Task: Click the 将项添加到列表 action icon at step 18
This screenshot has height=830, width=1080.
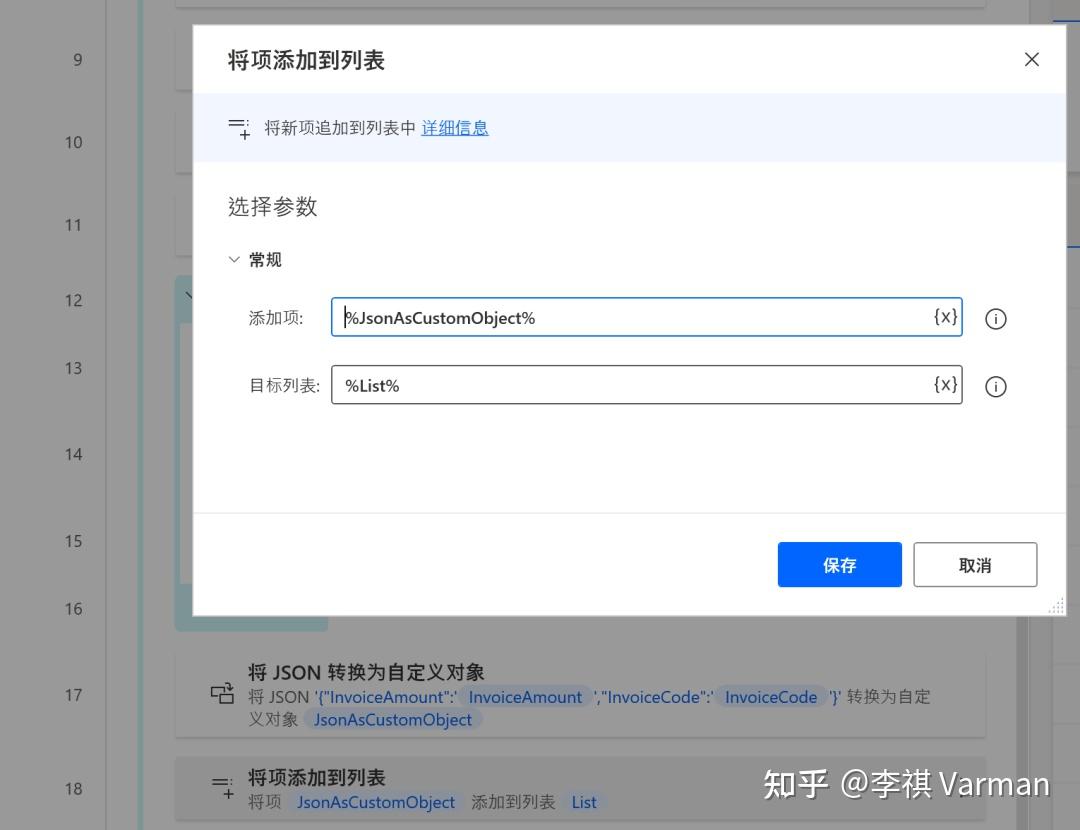Action: (223, 788)
